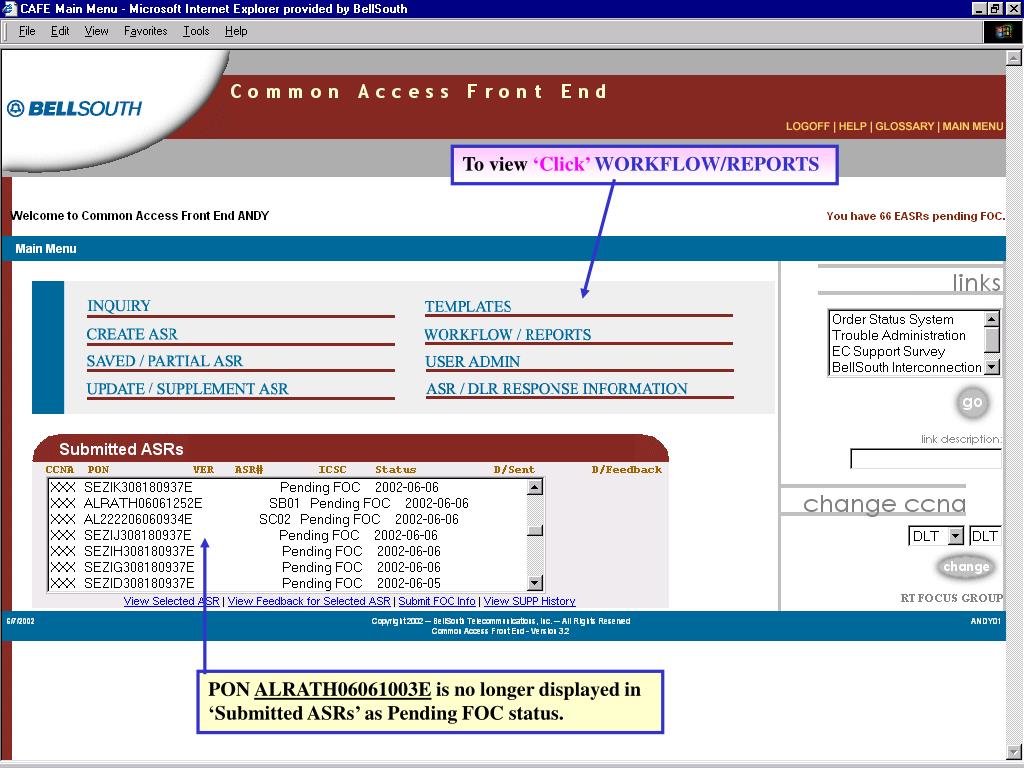Select PON ALRATH06061252E row

pyautogui.click(x=287, y=504)
